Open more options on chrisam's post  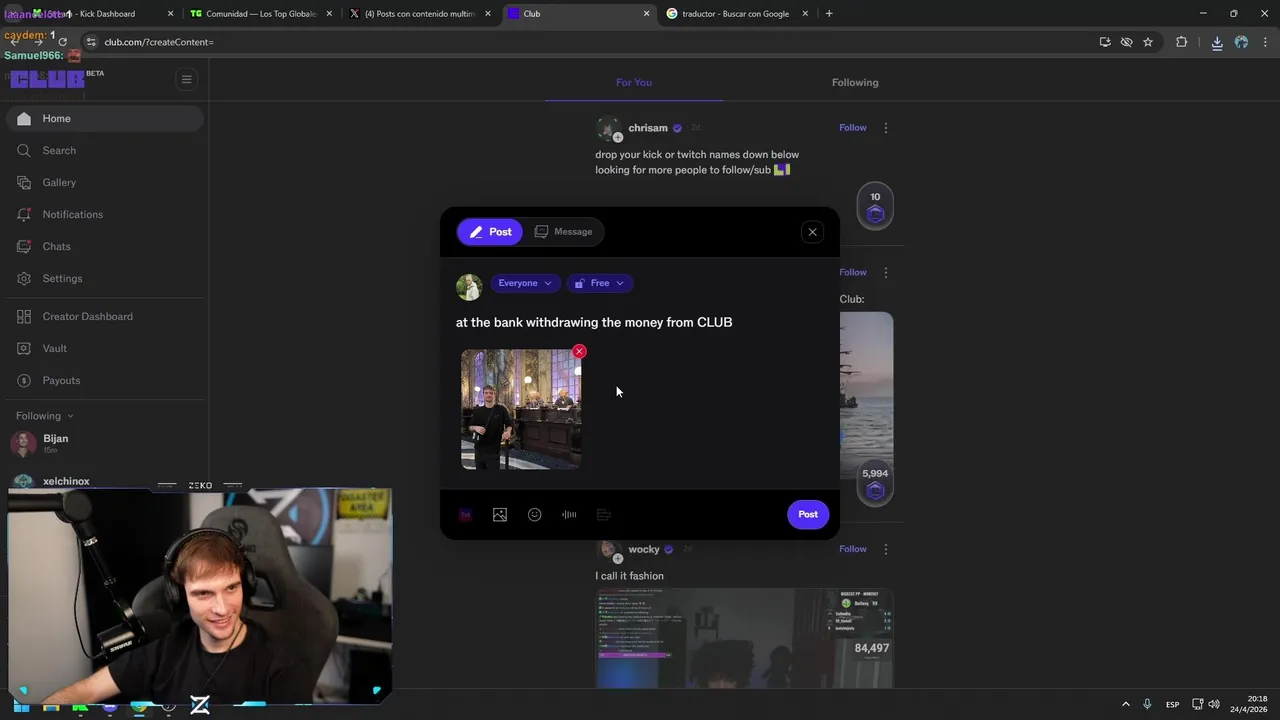(886, 128)
